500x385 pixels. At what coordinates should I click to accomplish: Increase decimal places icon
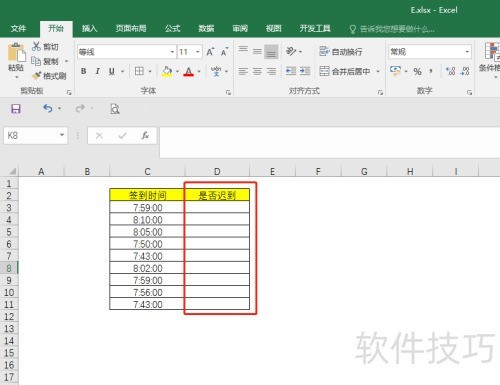pyautogui.click(x=450, y=71)
